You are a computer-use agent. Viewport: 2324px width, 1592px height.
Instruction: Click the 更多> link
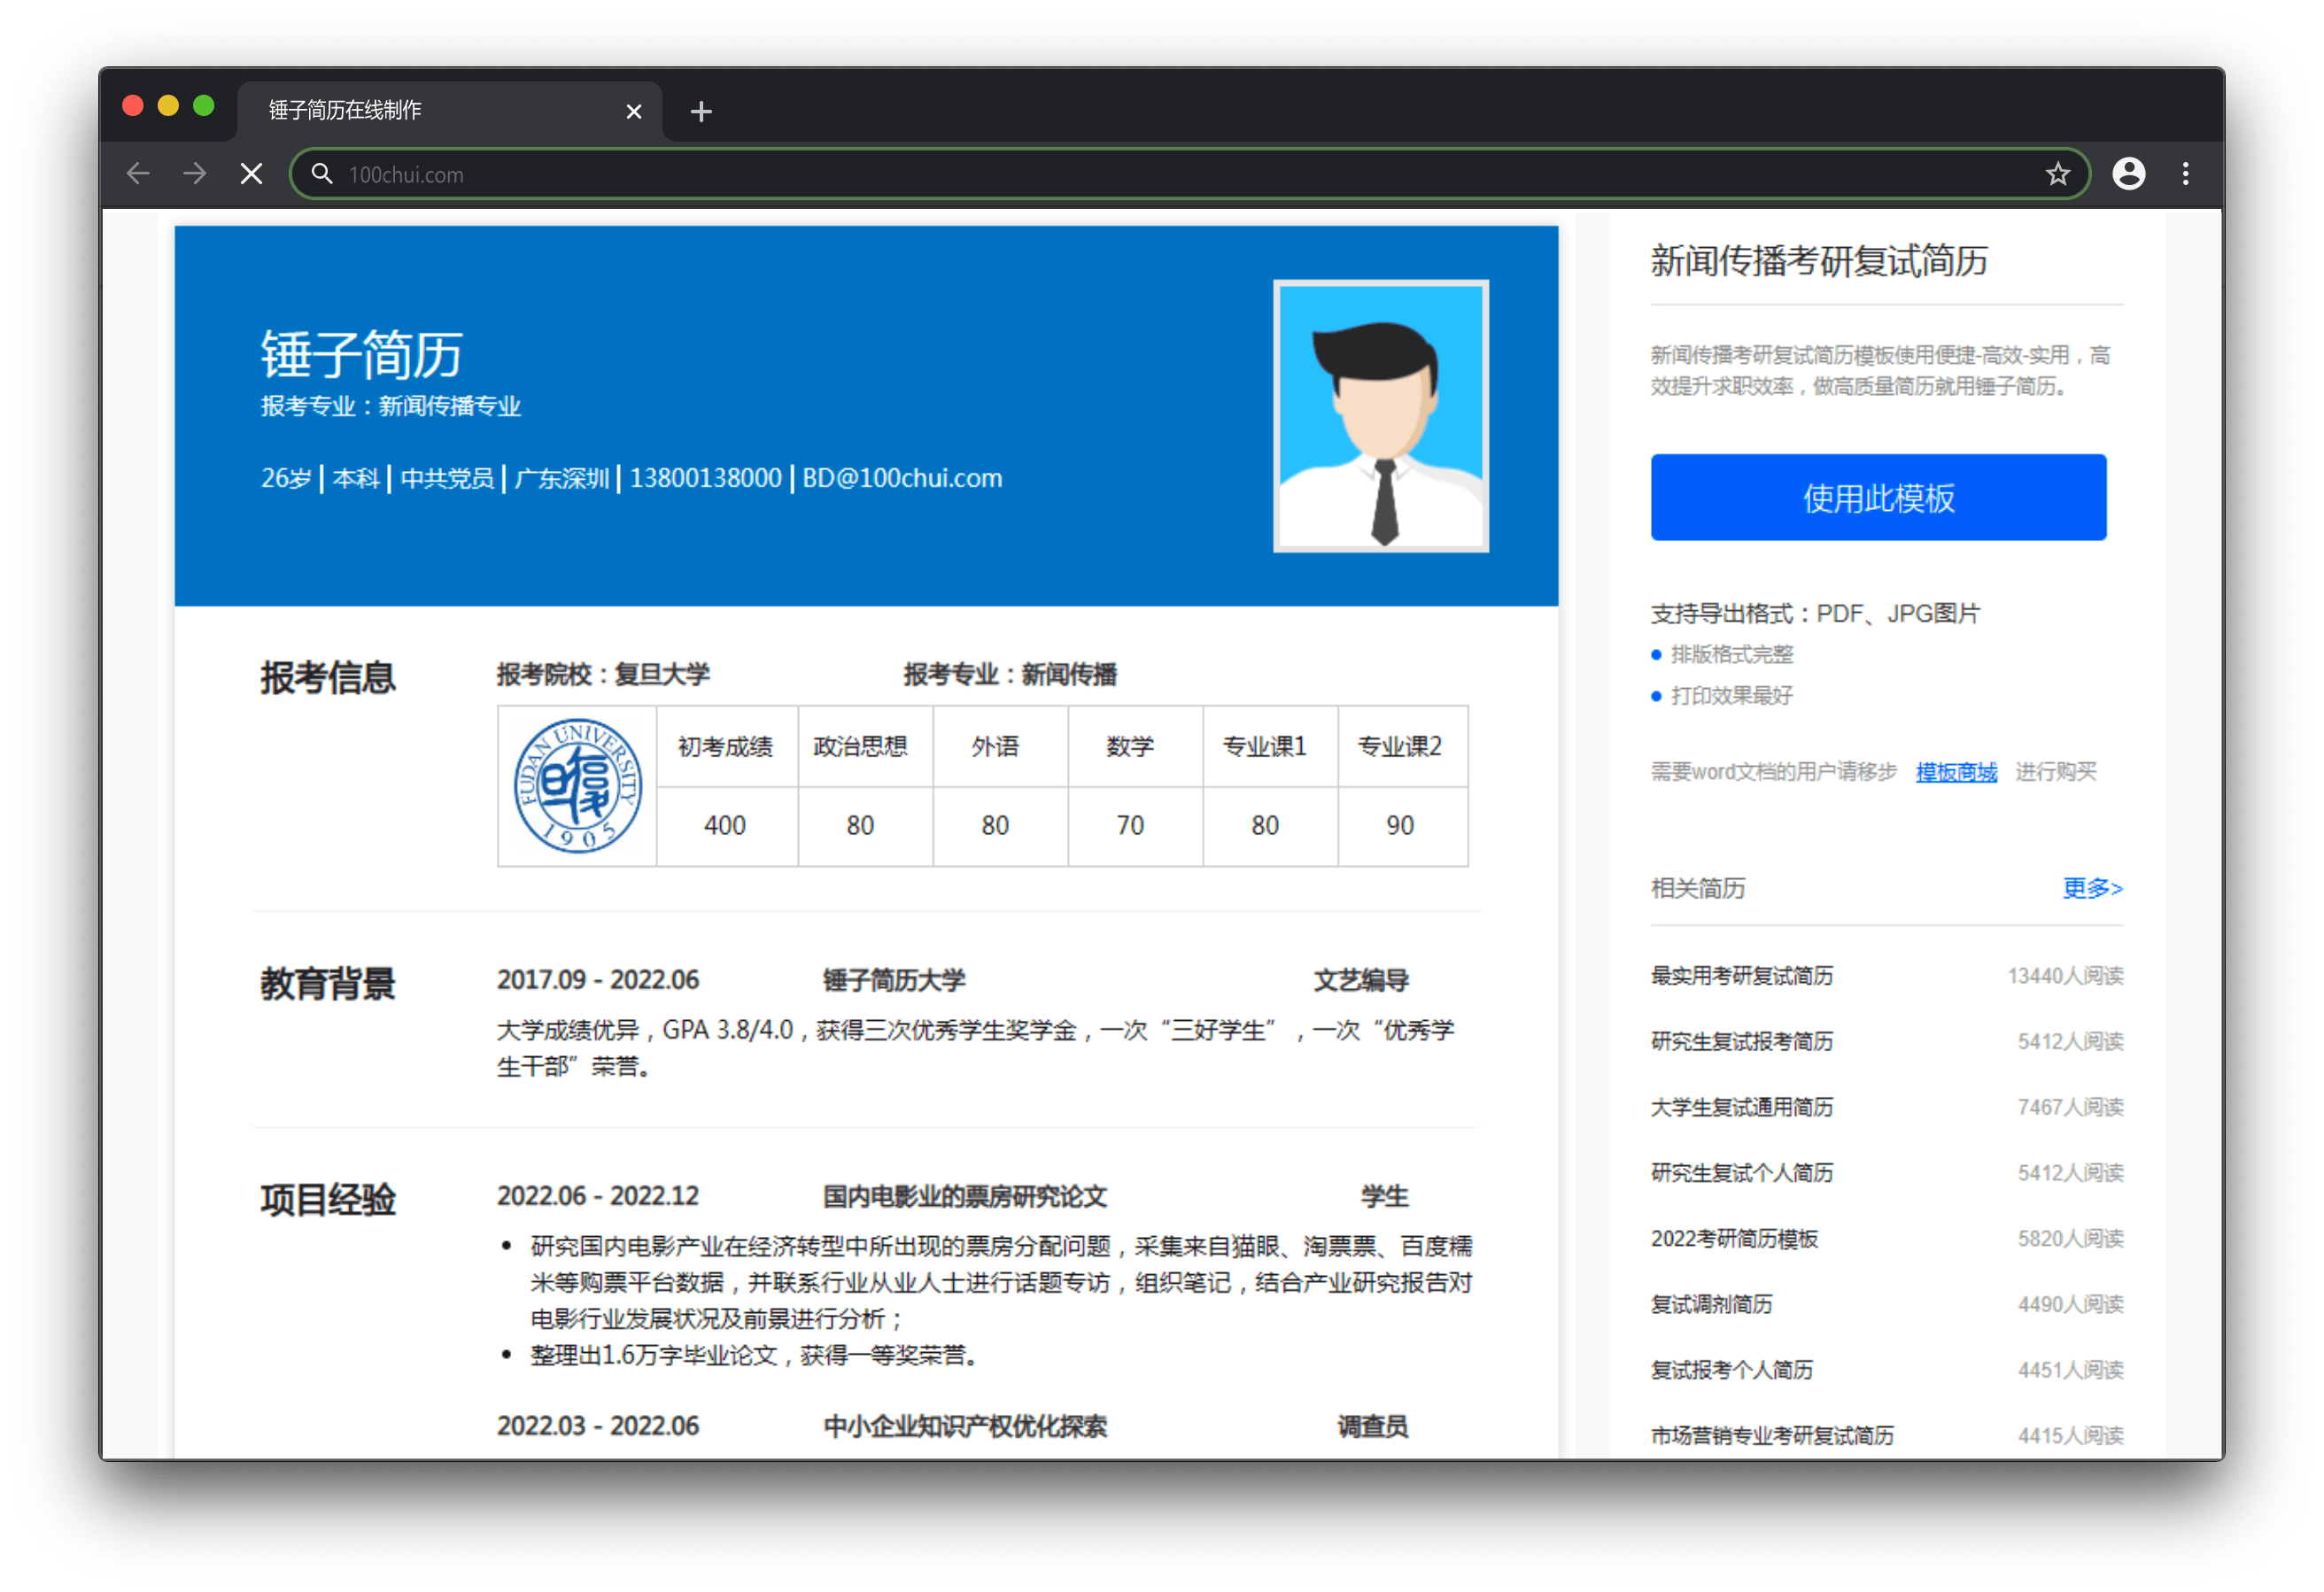[x=2092, y=888]
